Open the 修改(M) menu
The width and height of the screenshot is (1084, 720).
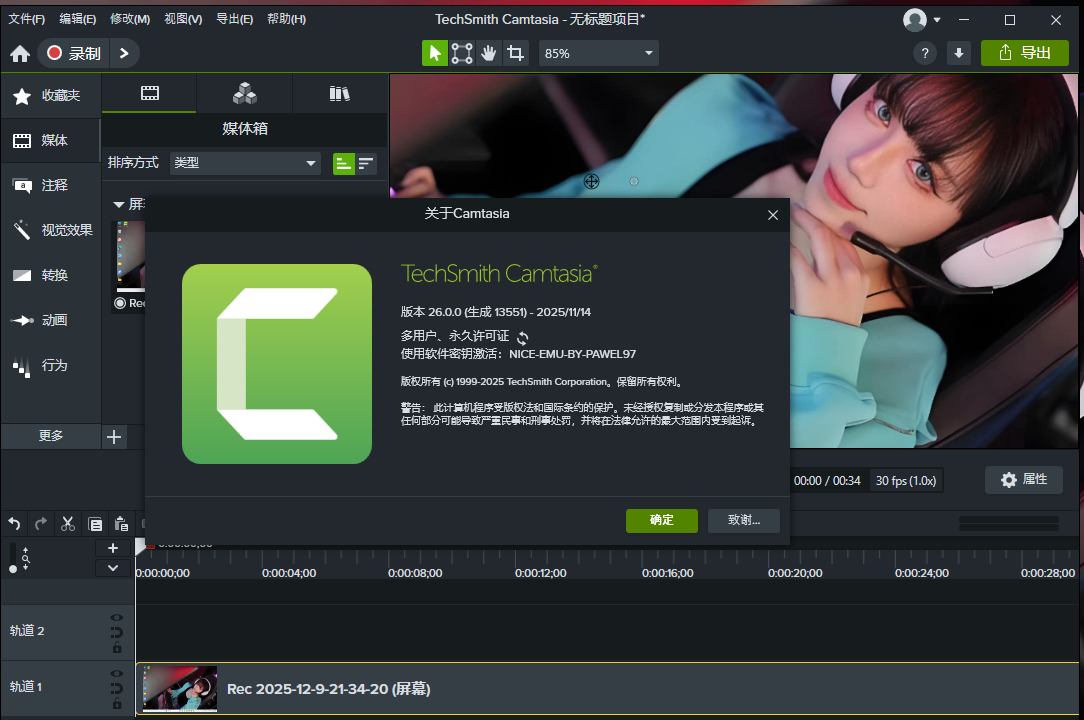tap(130, 19)
